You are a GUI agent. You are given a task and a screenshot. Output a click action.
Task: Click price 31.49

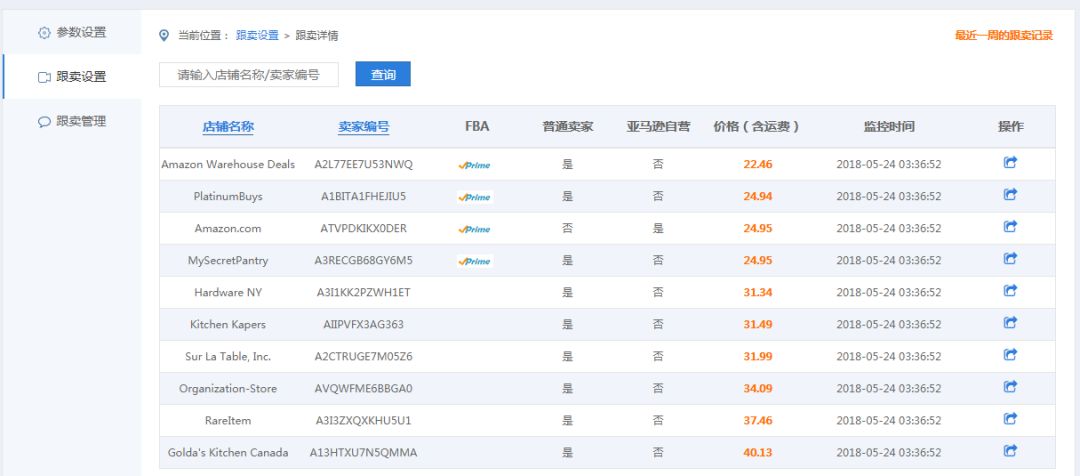[x=758, y=324]
